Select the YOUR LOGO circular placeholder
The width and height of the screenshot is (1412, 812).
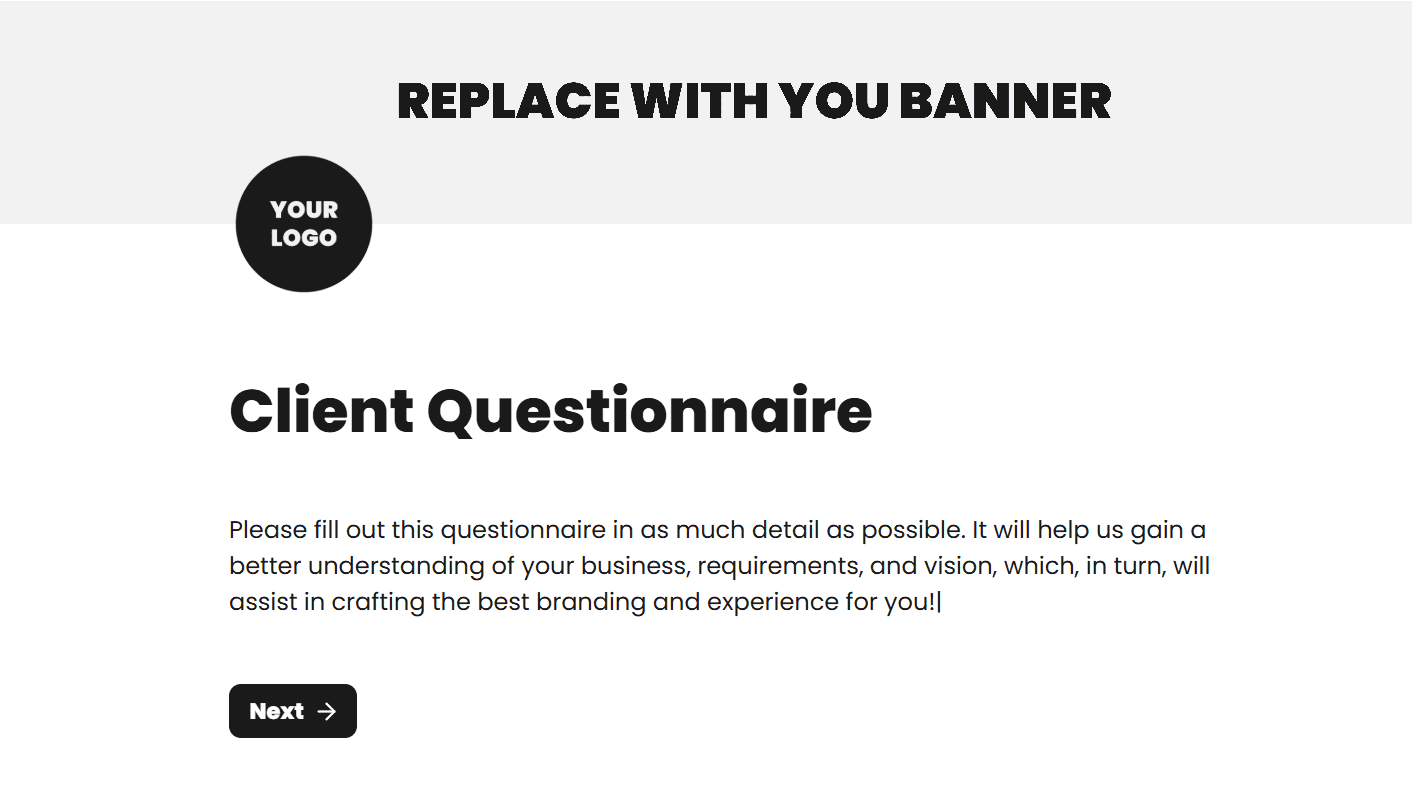click(x=304, y=224)
